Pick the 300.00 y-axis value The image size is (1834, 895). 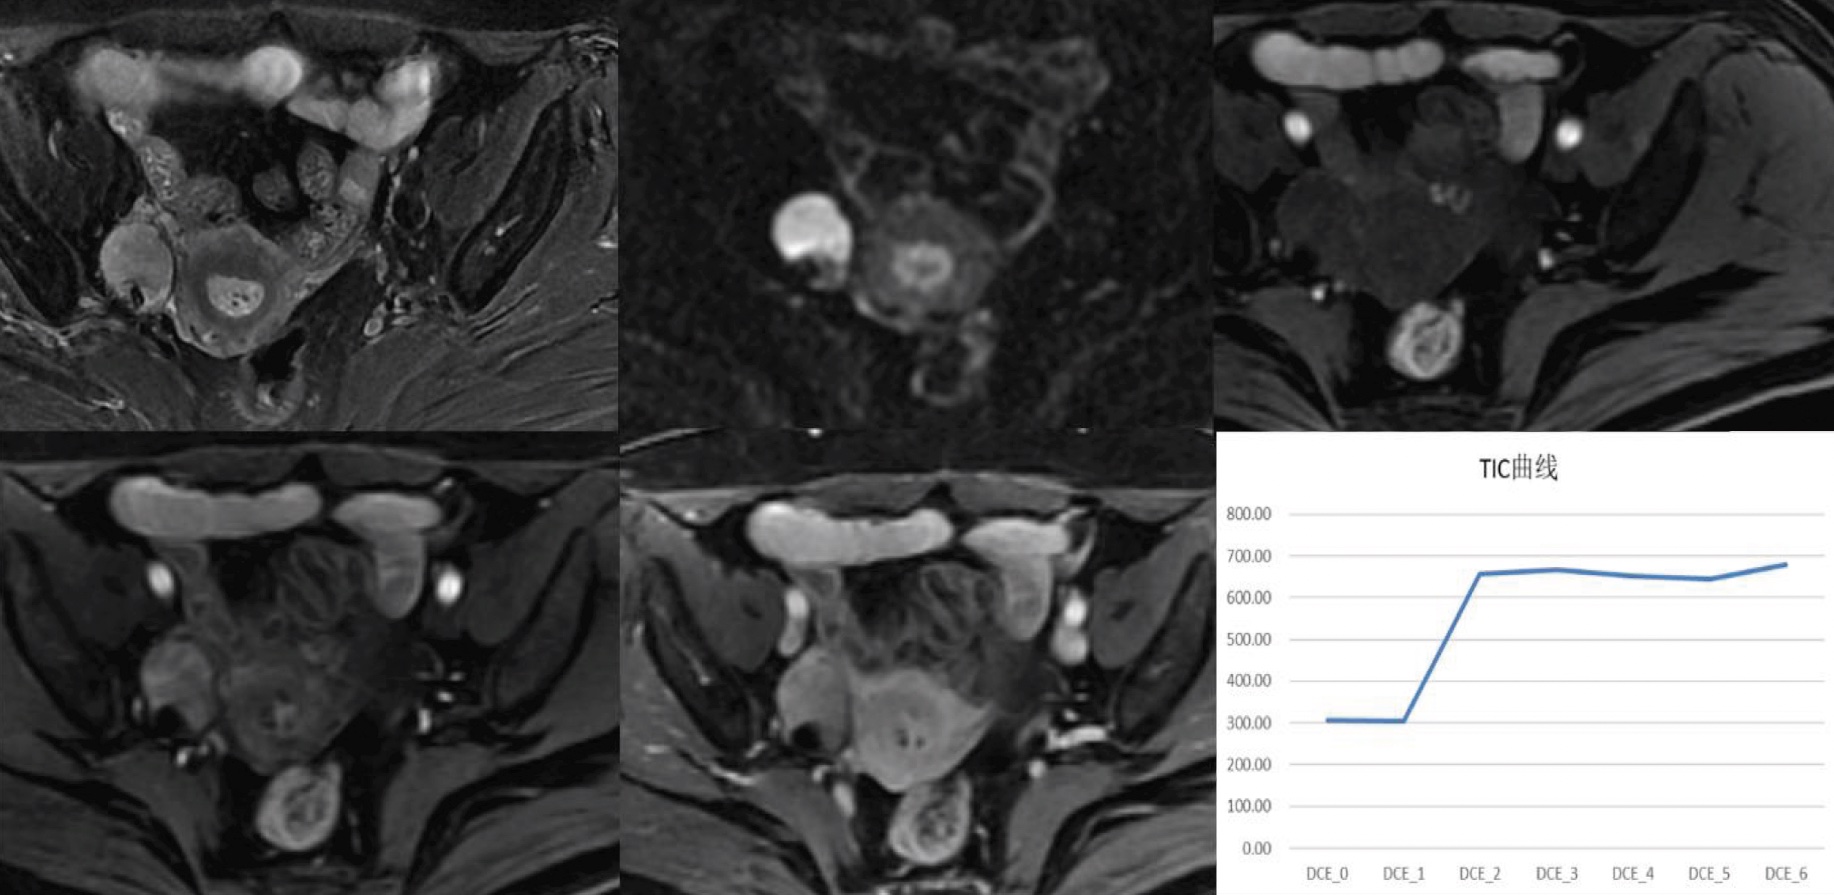[x=1248, y=723]
